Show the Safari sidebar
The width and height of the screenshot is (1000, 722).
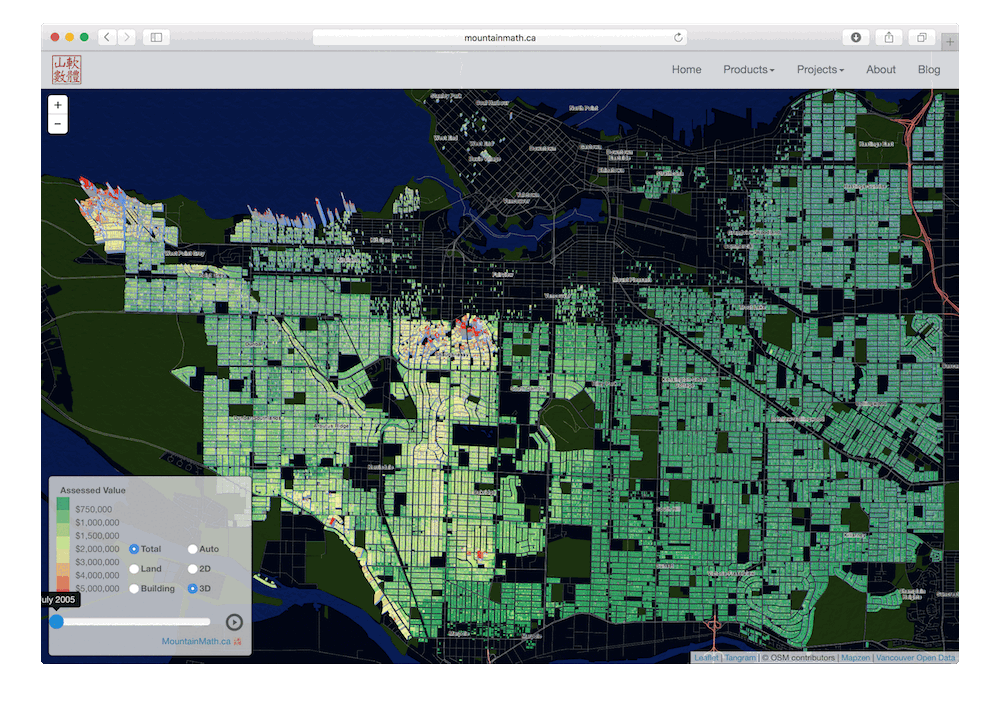[156, 37]
